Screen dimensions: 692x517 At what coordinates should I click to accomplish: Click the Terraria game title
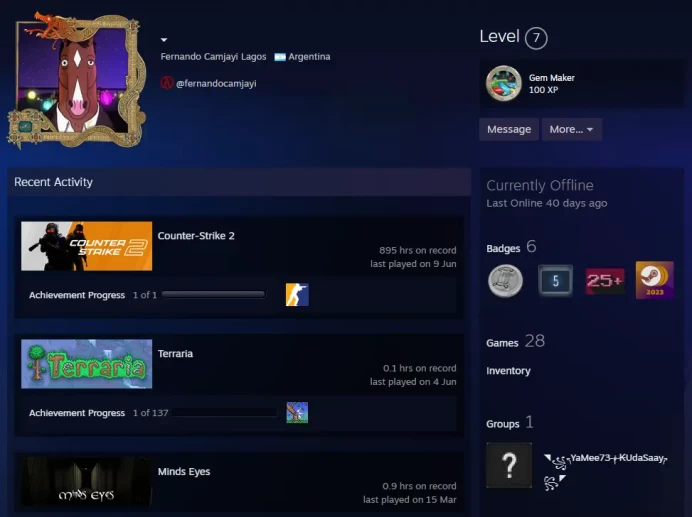(x=175, y=354)
